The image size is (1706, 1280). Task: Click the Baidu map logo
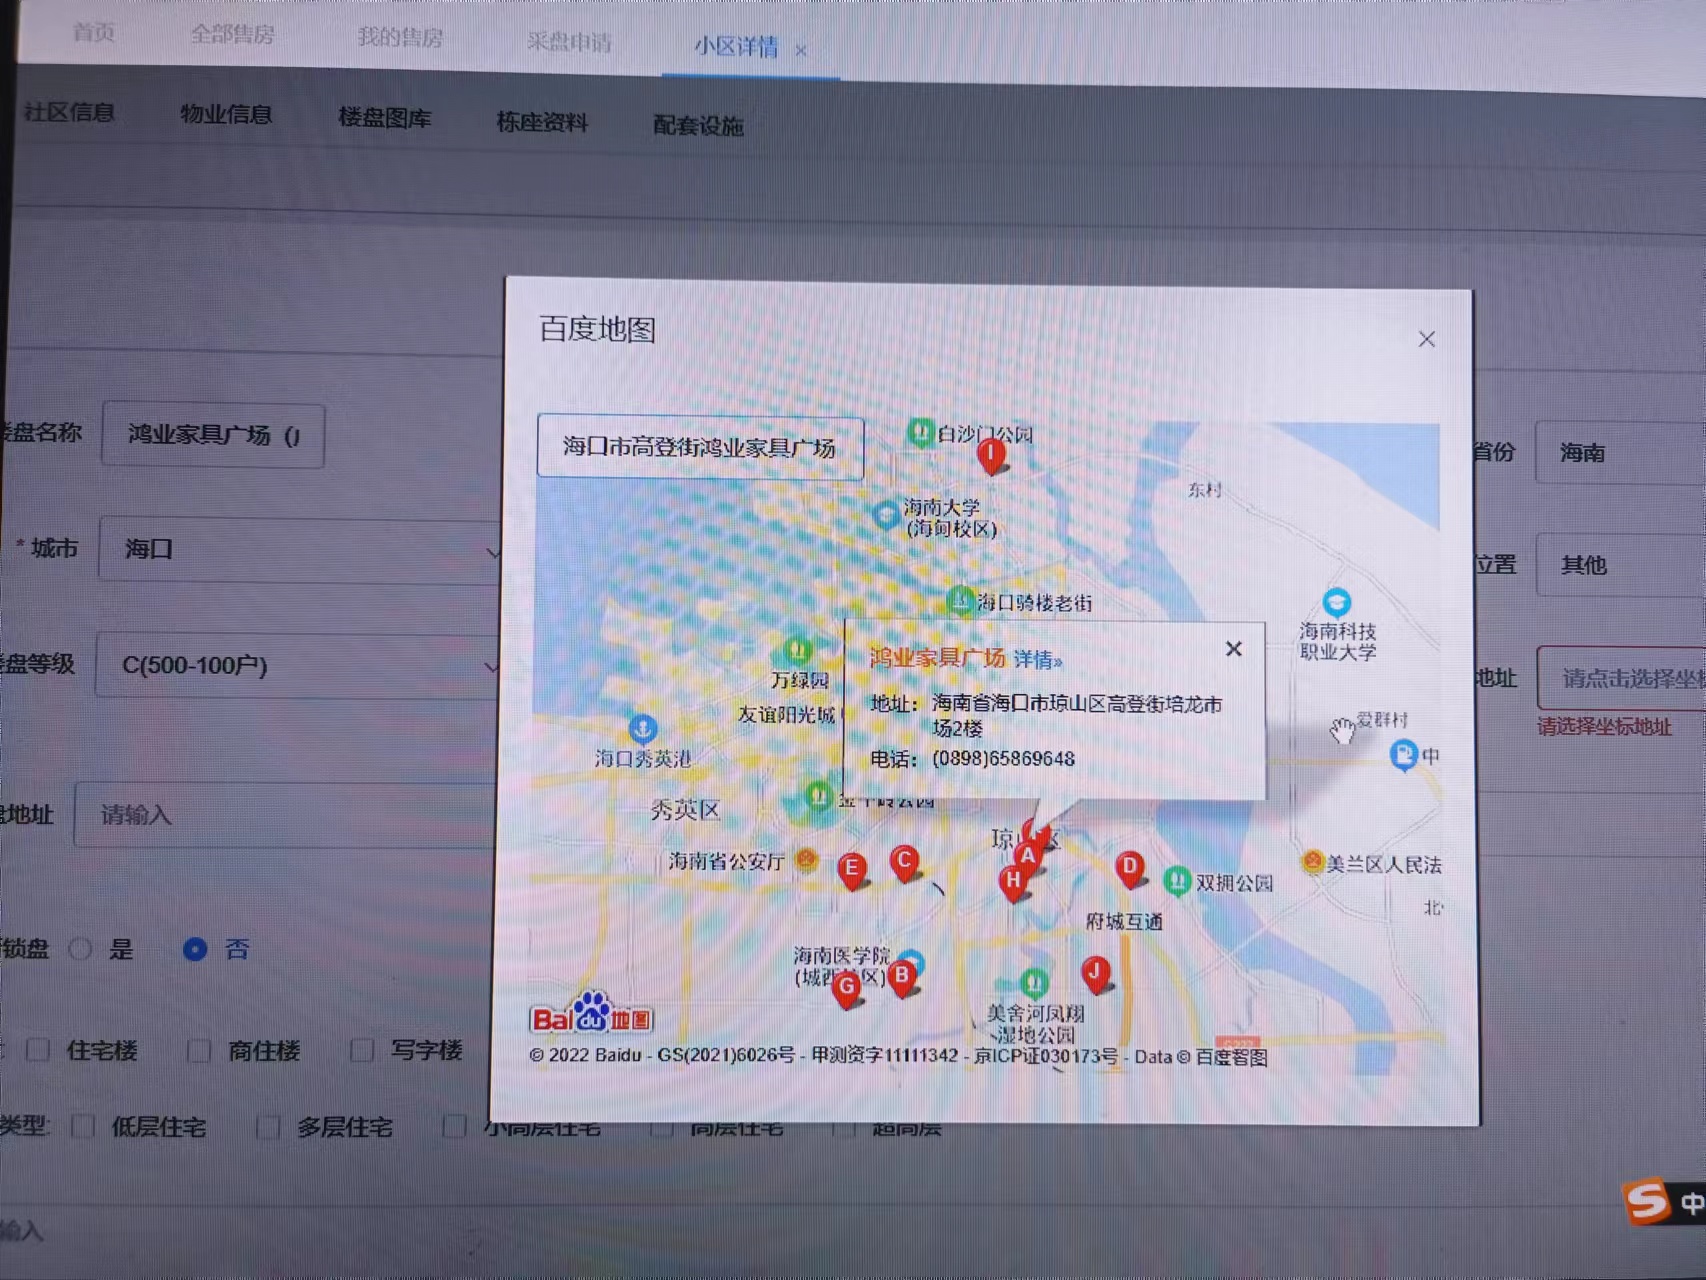[x=590, y=1014]
